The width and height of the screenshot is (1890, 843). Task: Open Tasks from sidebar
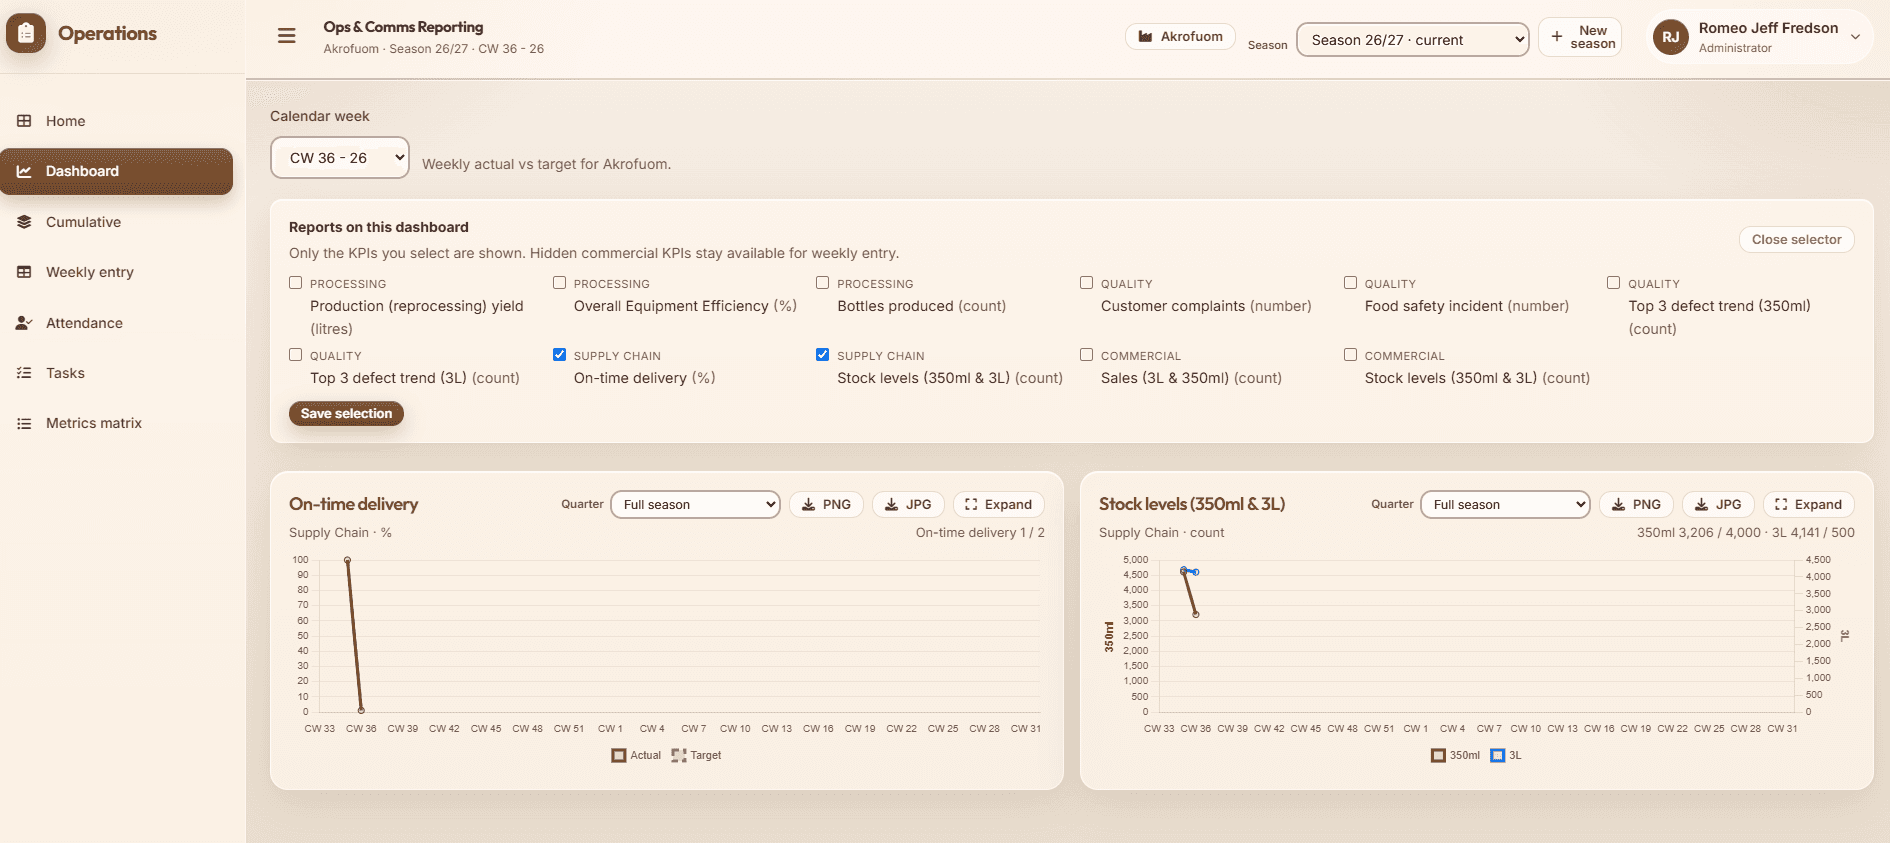coord(116,373)
